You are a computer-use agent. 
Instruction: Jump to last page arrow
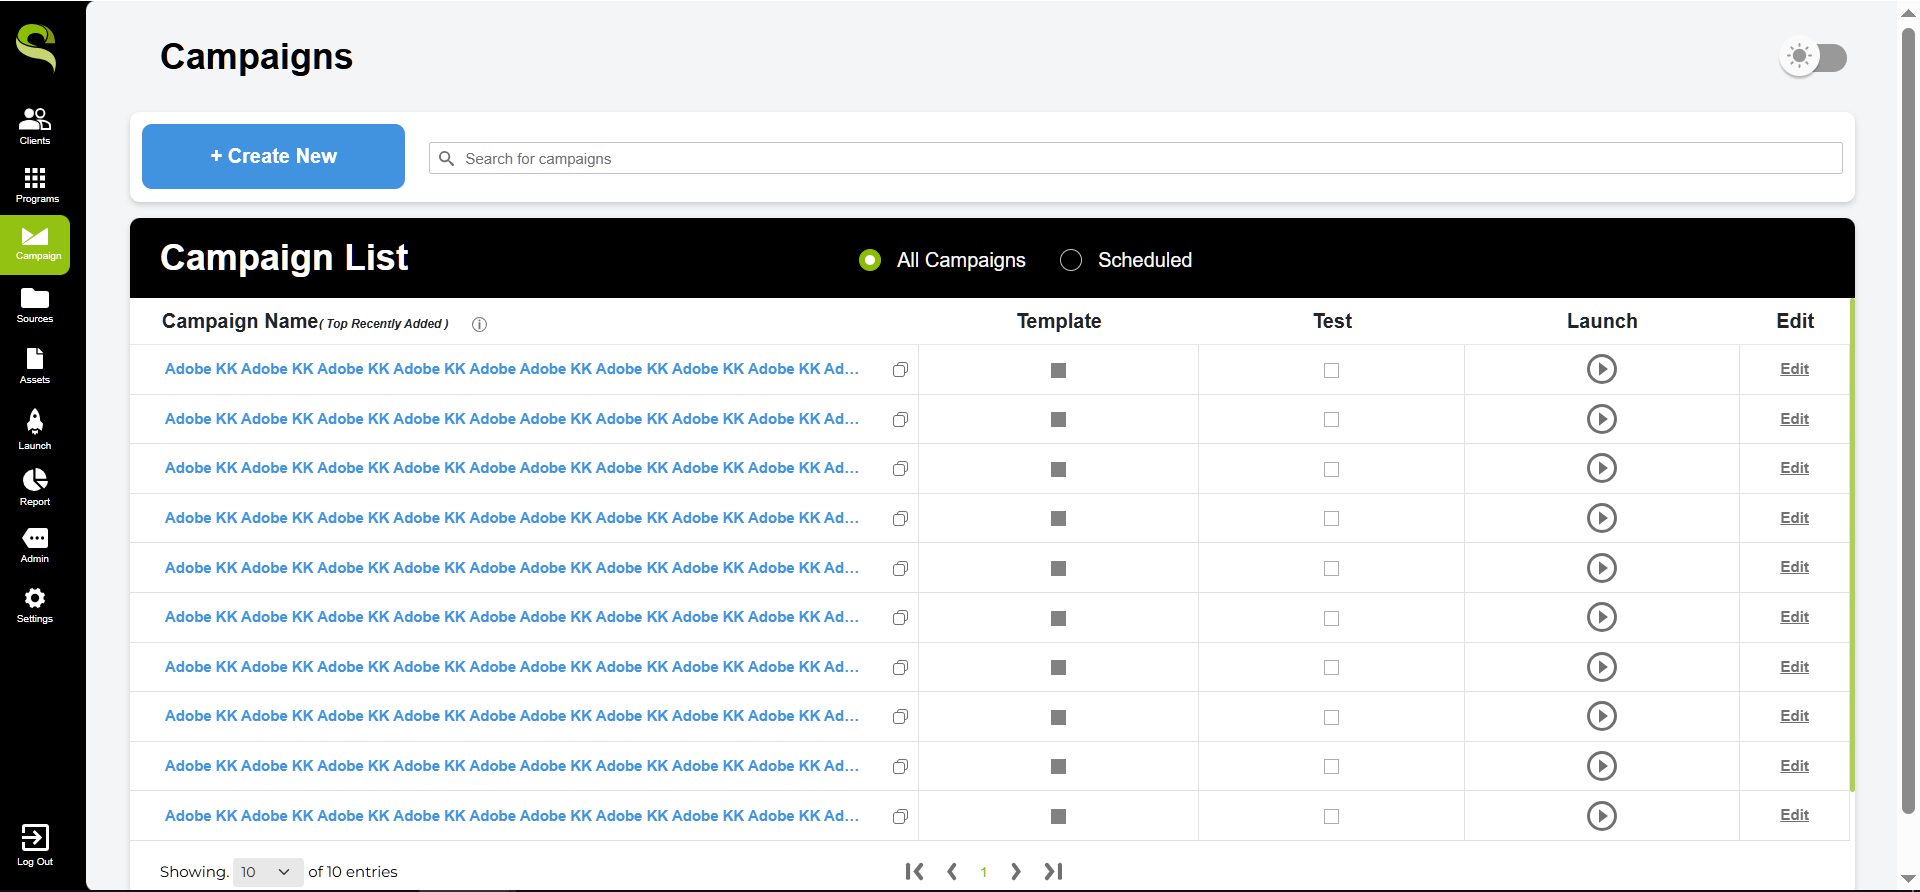(x=1053, y=872)
